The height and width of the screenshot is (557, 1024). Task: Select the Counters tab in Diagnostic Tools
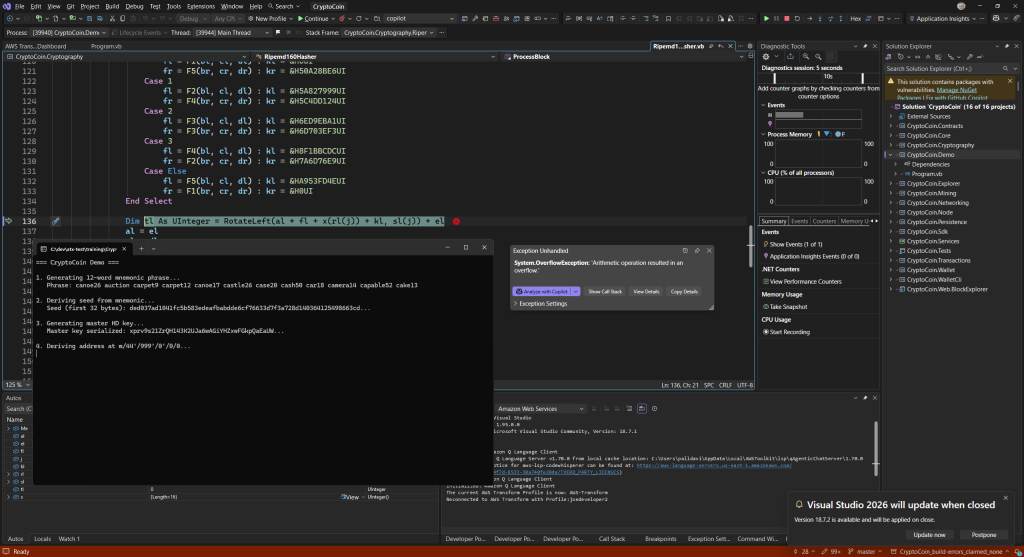point(824,221)
